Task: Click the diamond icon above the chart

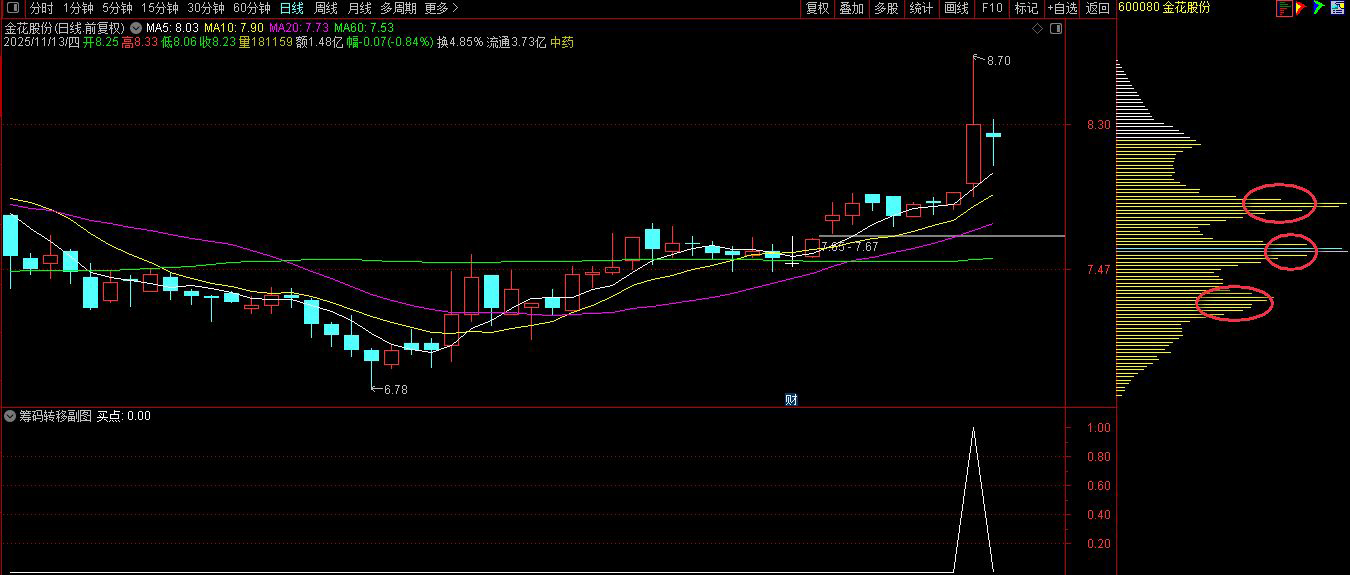Action: (x=1037, y=29)
